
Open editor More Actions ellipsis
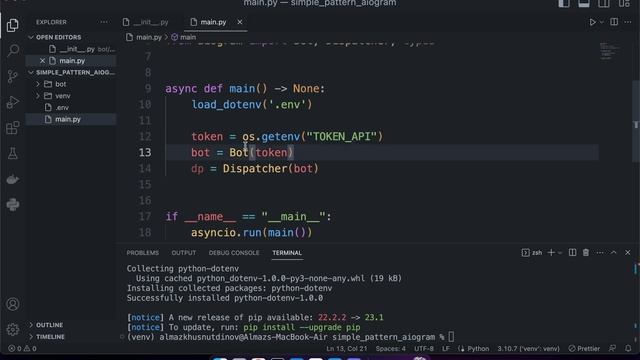628,22
